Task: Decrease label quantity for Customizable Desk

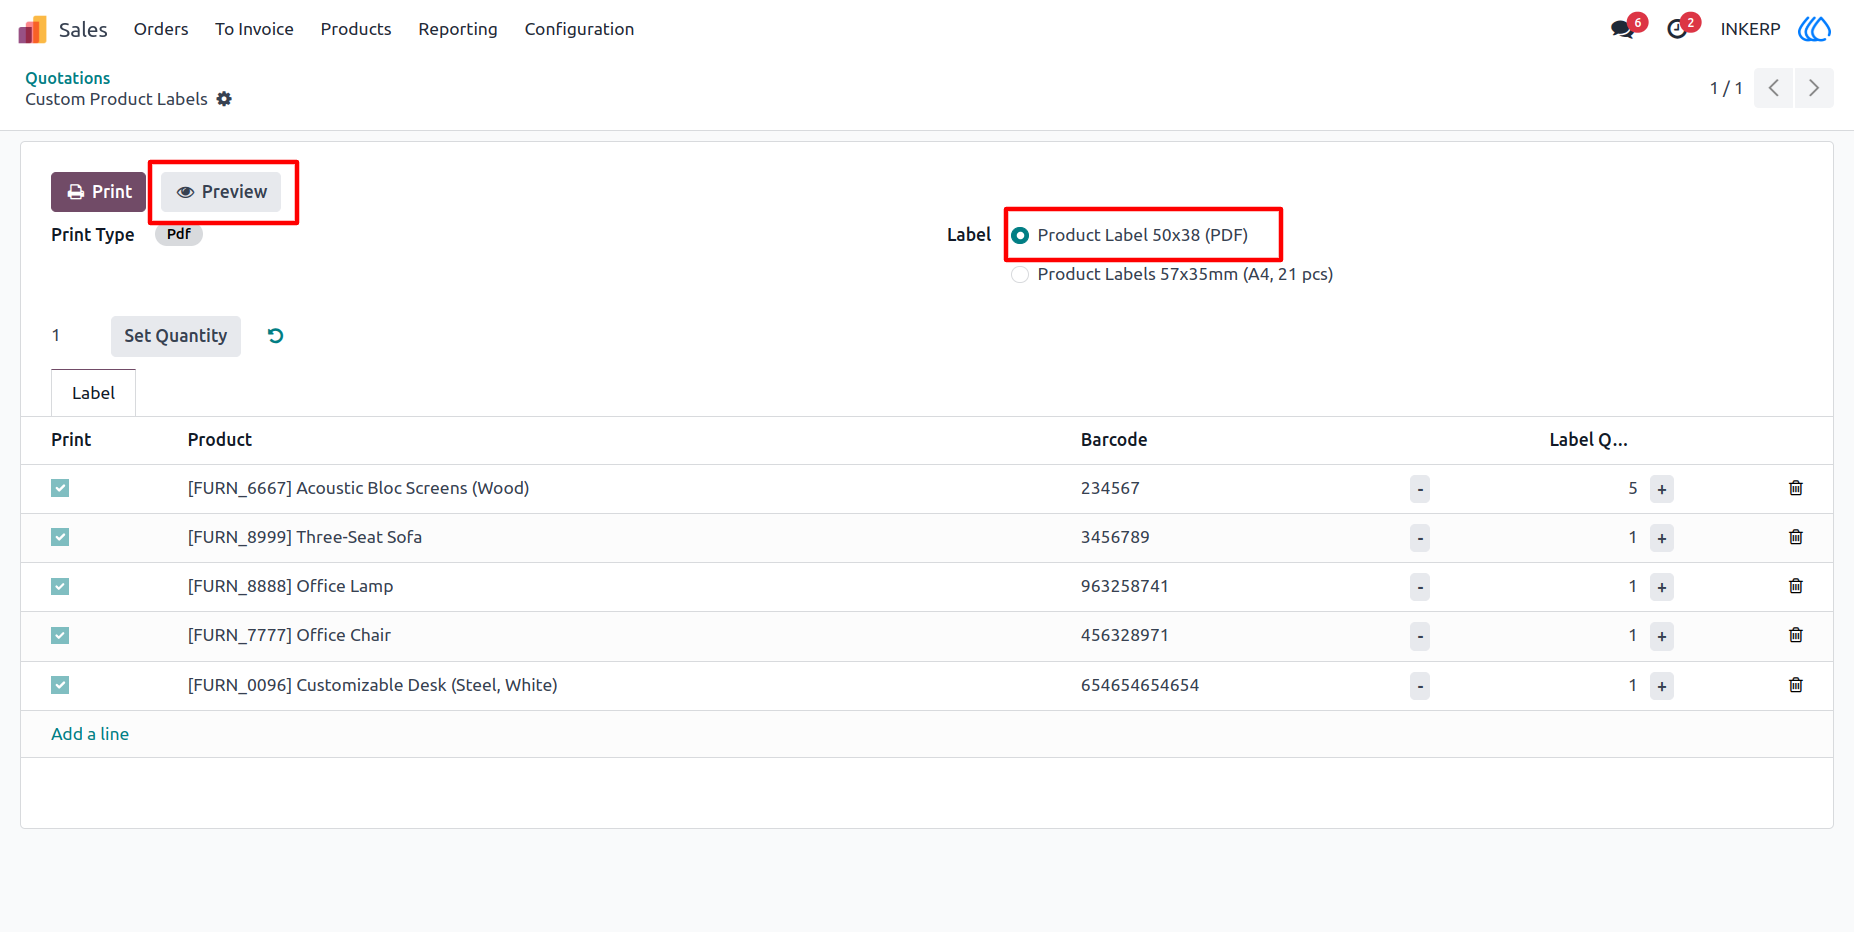Action: point(1420,686)
